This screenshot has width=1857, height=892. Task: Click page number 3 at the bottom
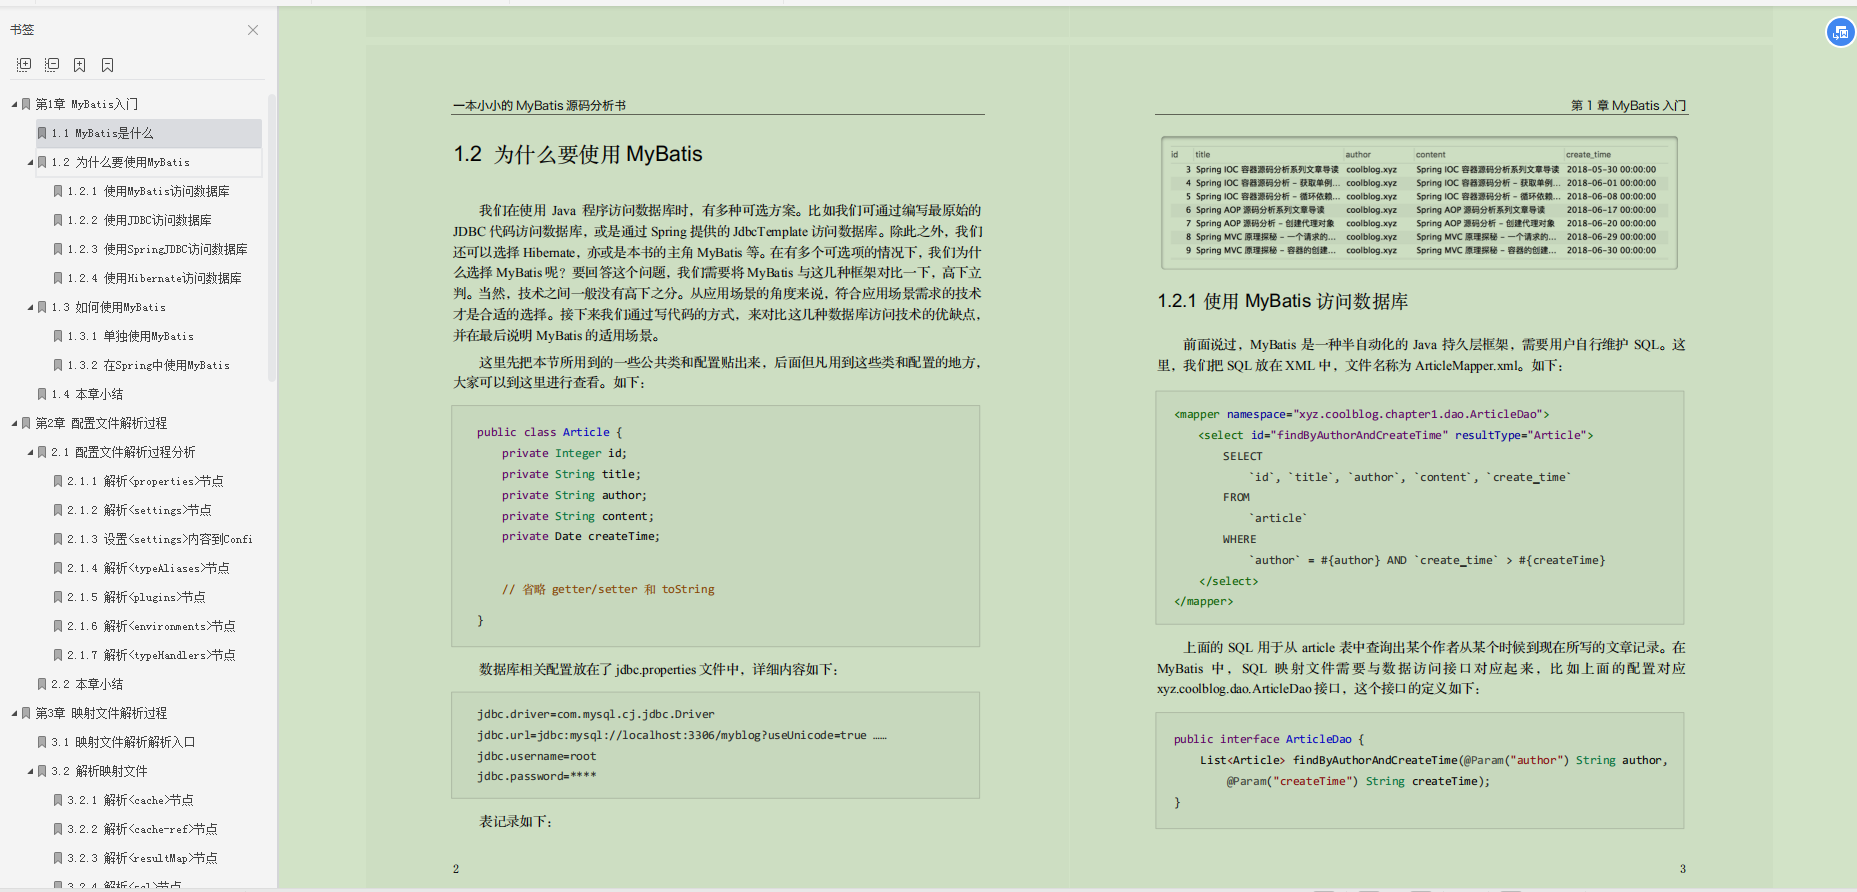[x=1683, y=869]
